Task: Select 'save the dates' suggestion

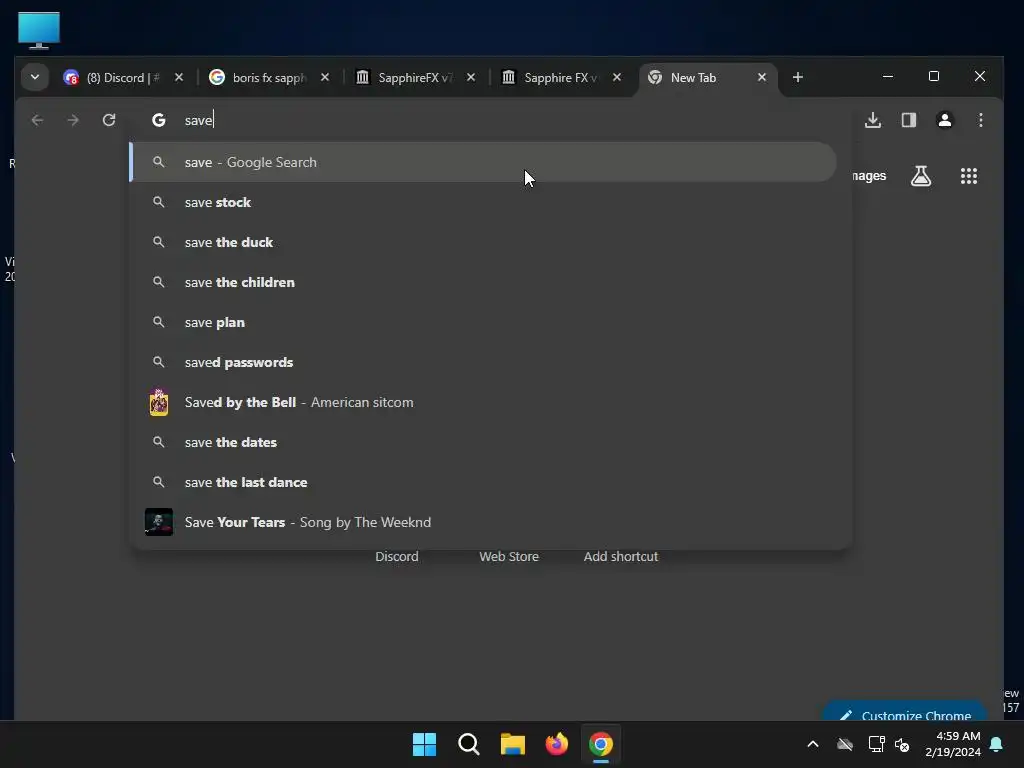Action: [483, 442]
